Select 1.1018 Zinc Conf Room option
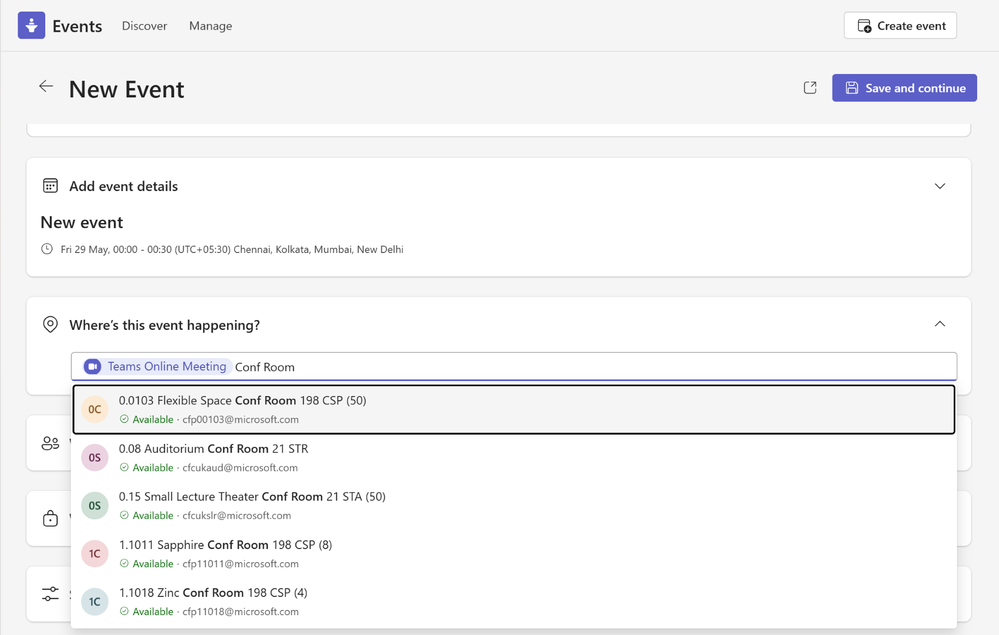Image resolution: width=999 pixels, height=635 pixels. (514, 602)
